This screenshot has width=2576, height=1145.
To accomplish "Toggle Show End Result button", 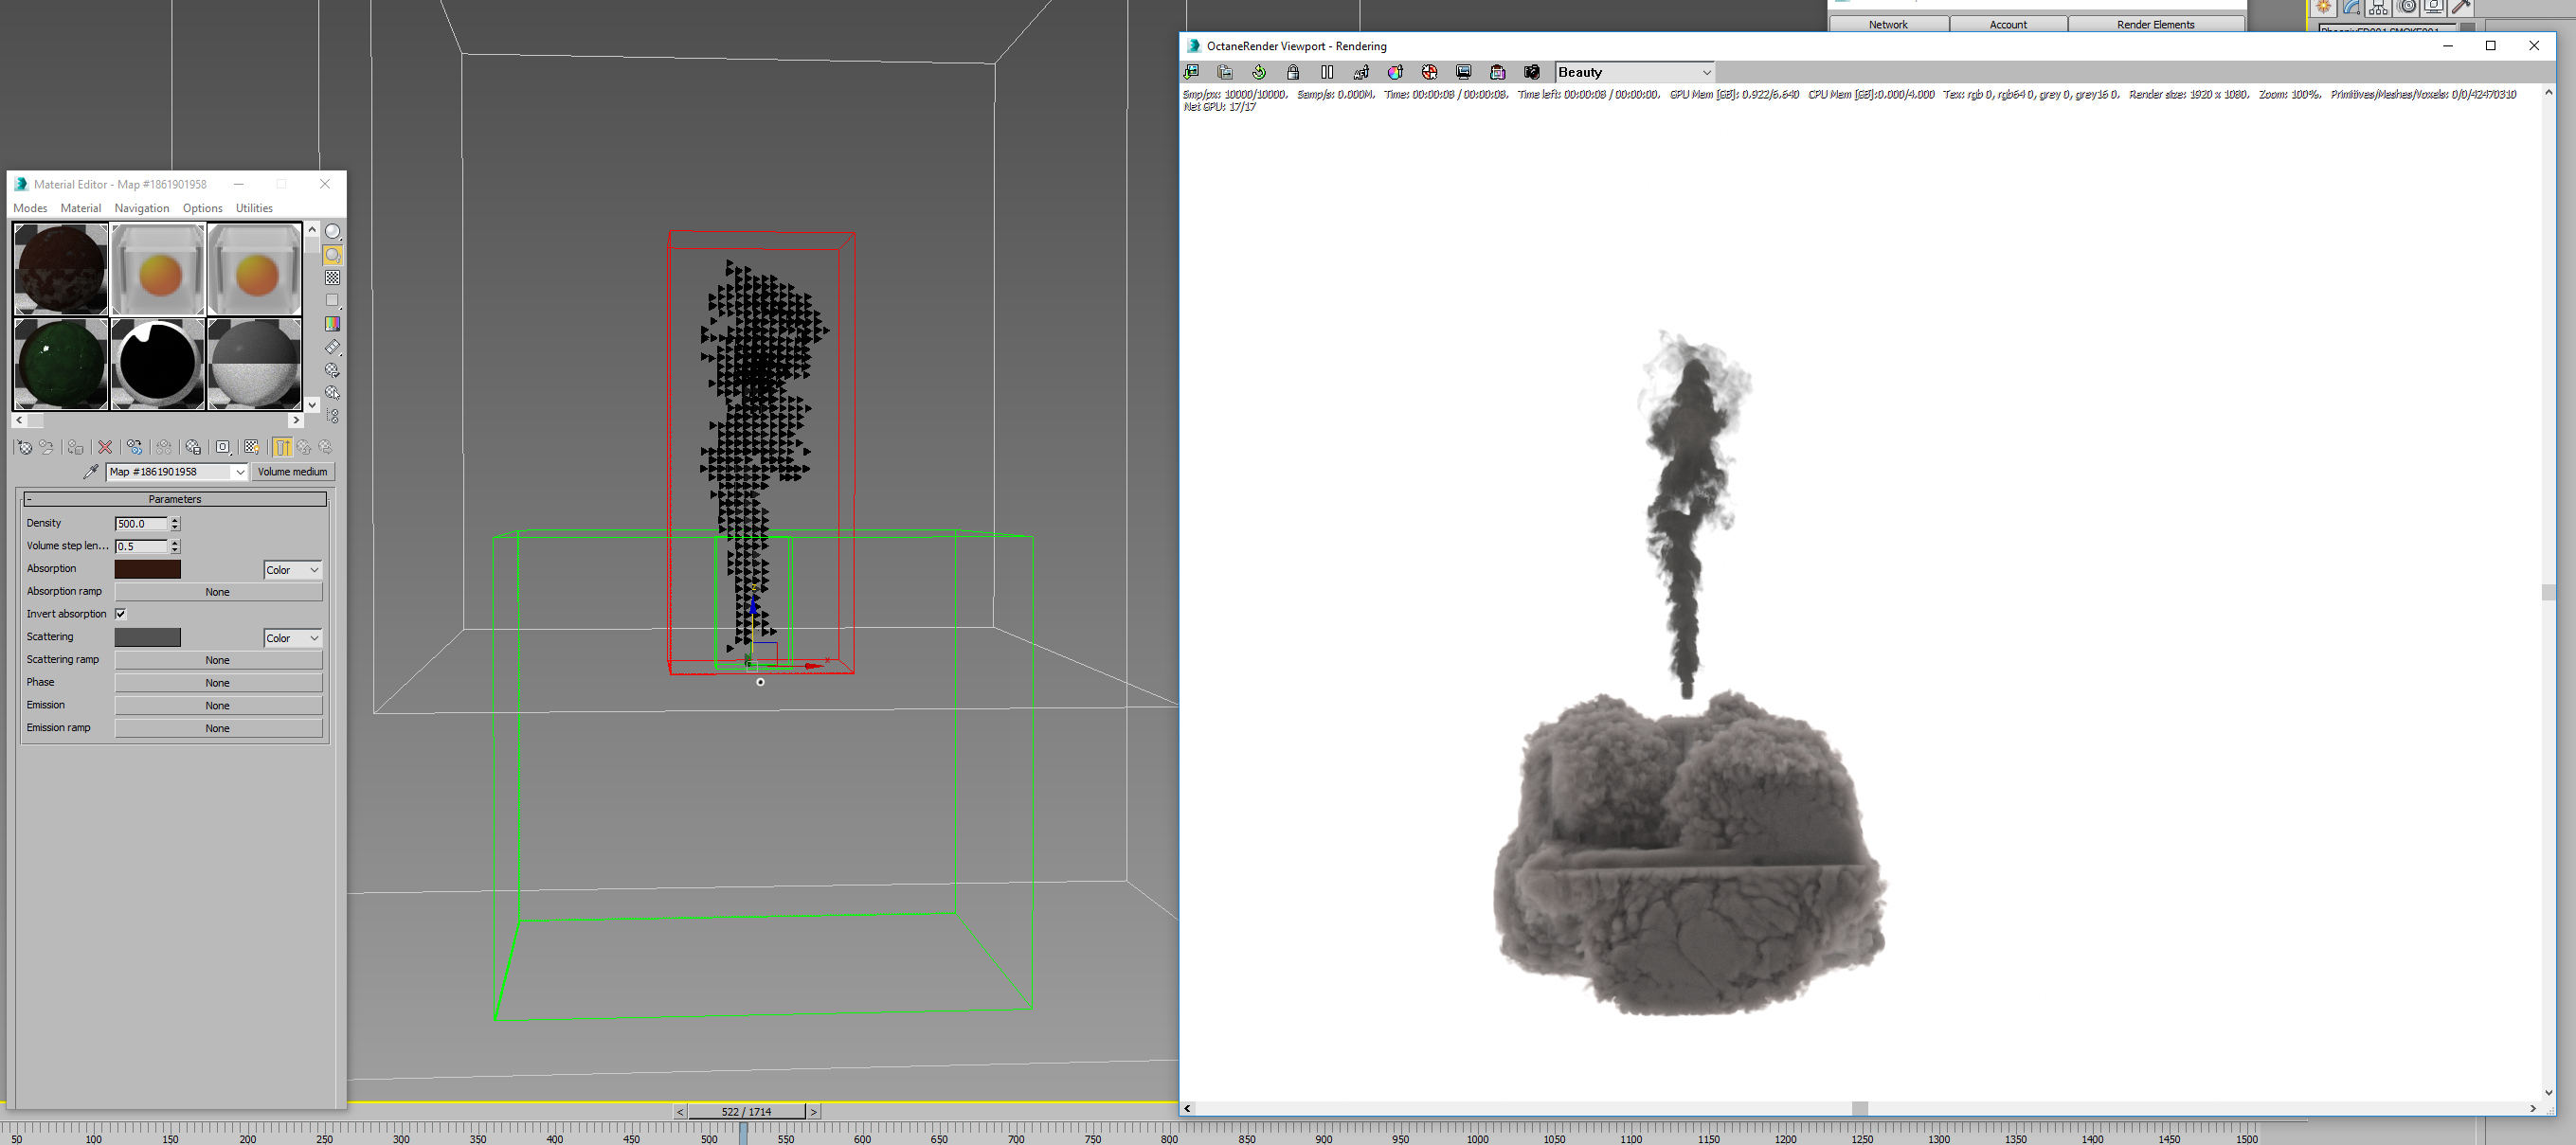I will click(x=282, y=447).
